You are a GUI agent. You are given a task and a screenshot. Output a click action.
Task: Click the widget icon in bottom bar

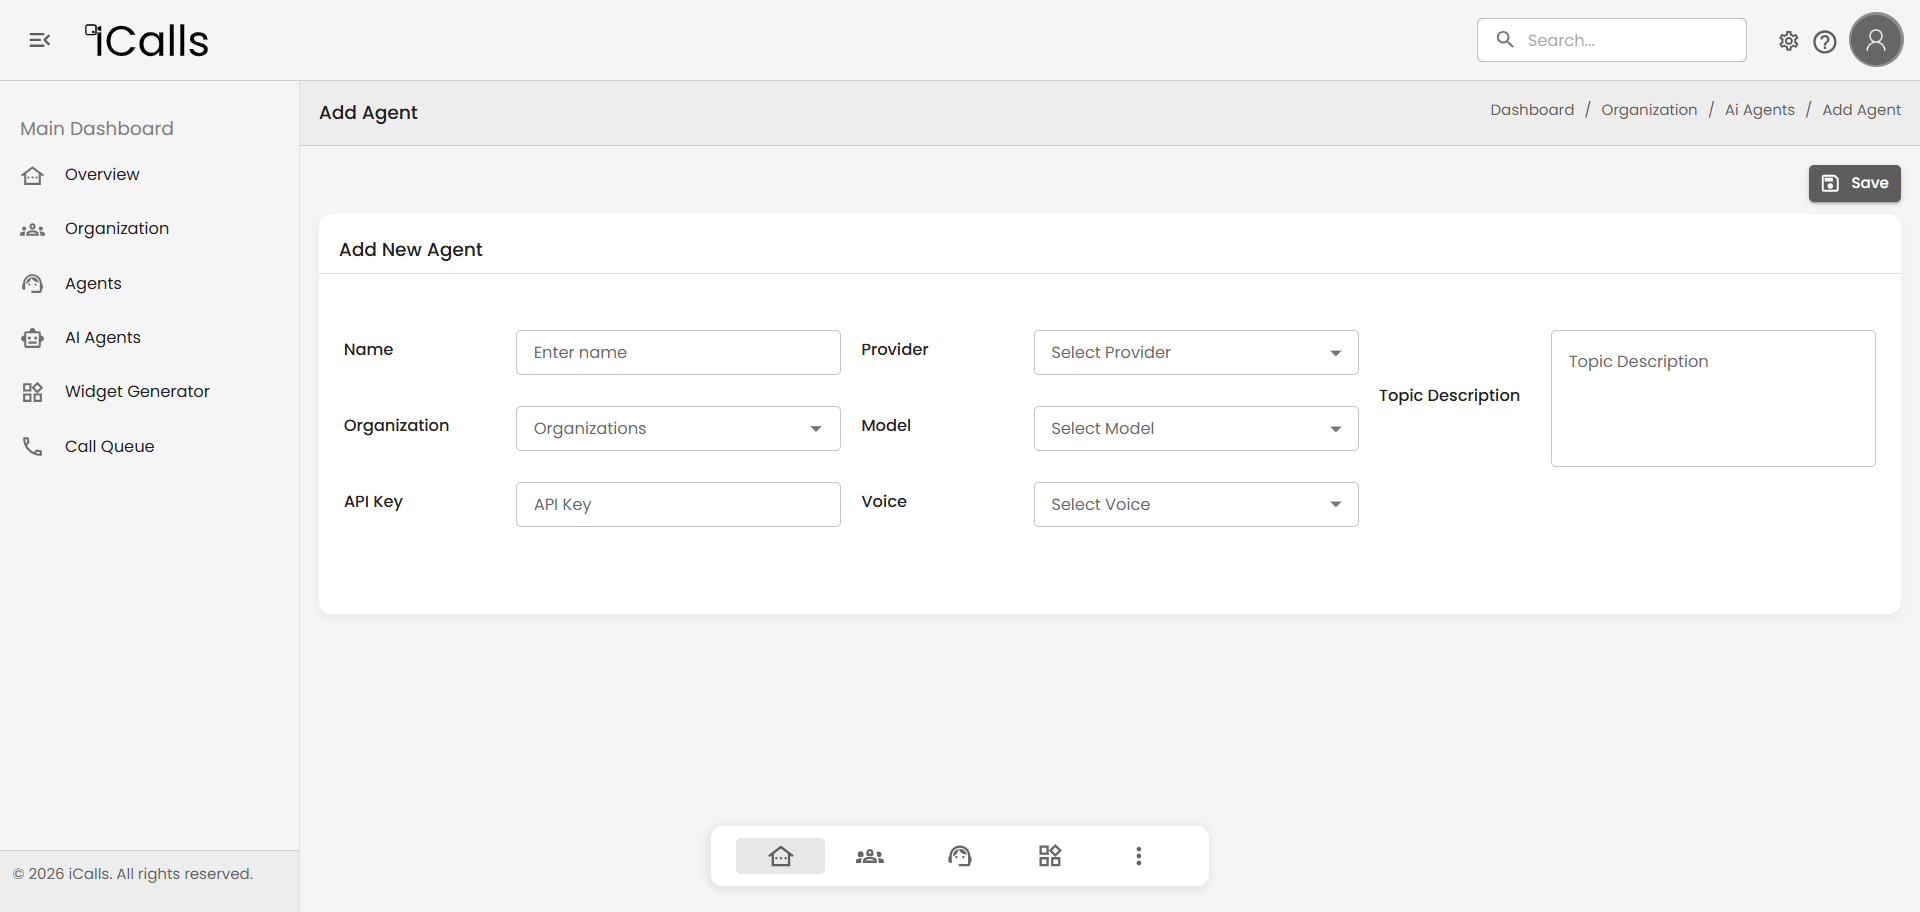point(1049,856)
